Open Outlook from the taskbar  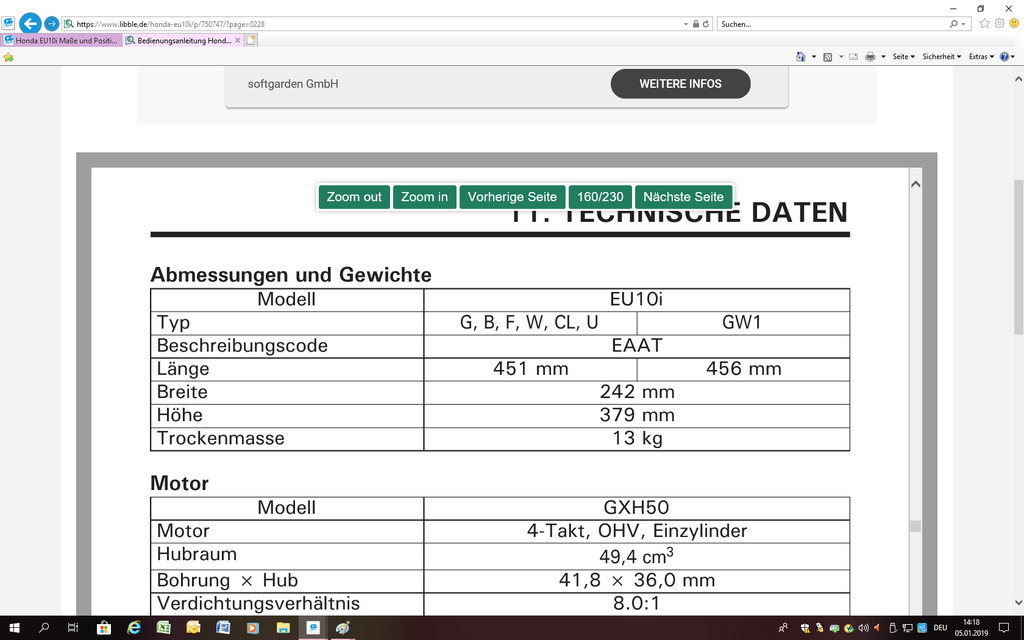[x=193, y=628]
